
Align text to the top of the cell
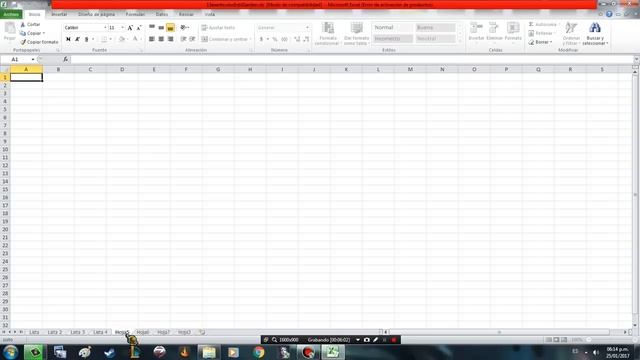(x=152, y=27)
